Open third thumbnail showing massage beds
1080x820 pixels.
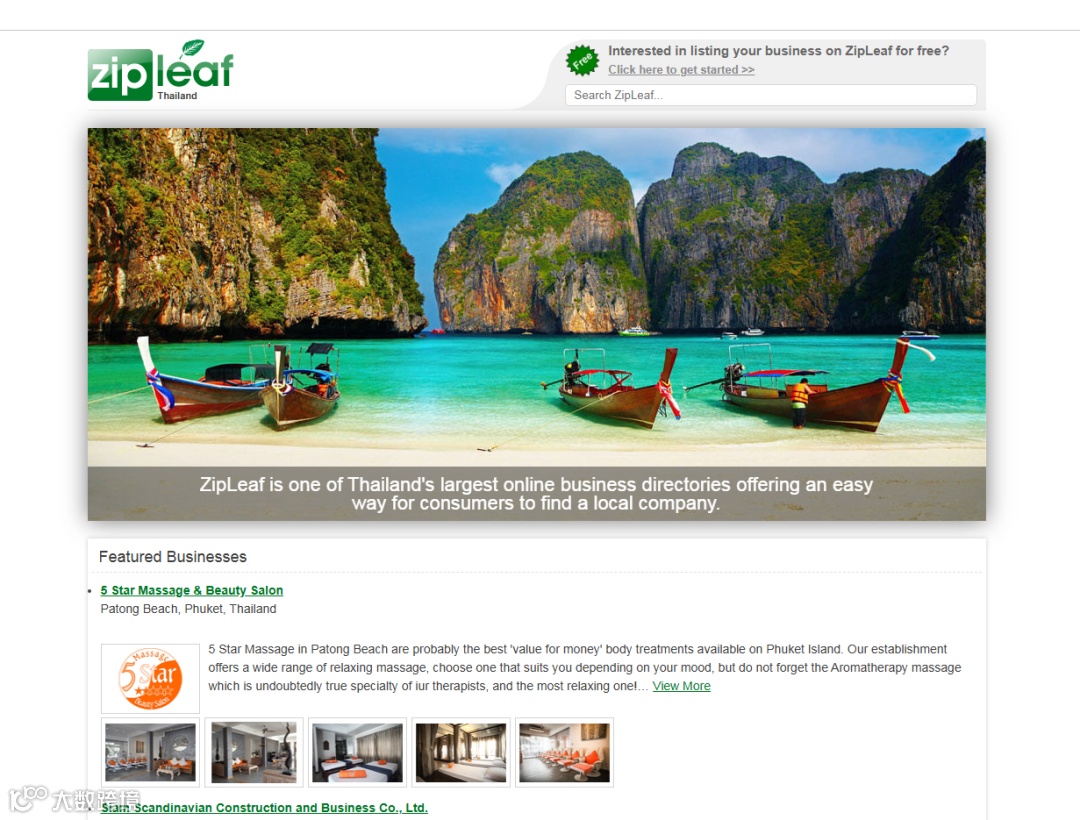(357, 752)
